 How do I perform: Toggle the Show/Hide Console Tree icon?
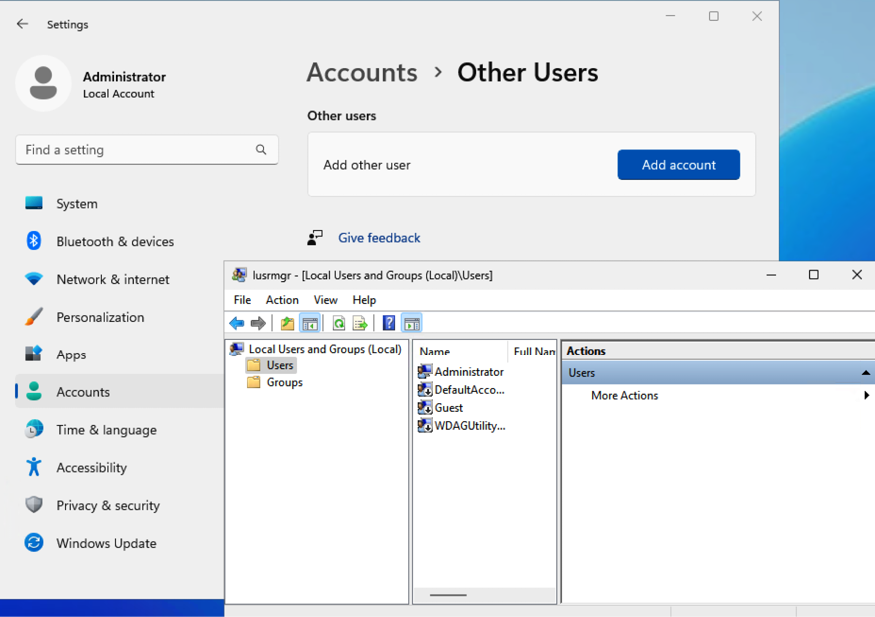tap(311, 322)
